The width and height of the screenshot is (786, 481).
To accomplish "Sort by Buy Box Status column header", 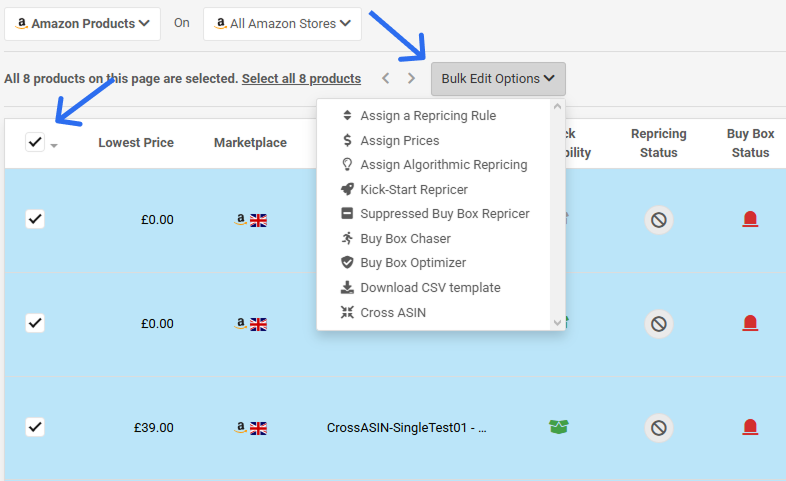I will click(x=750, y=143).
